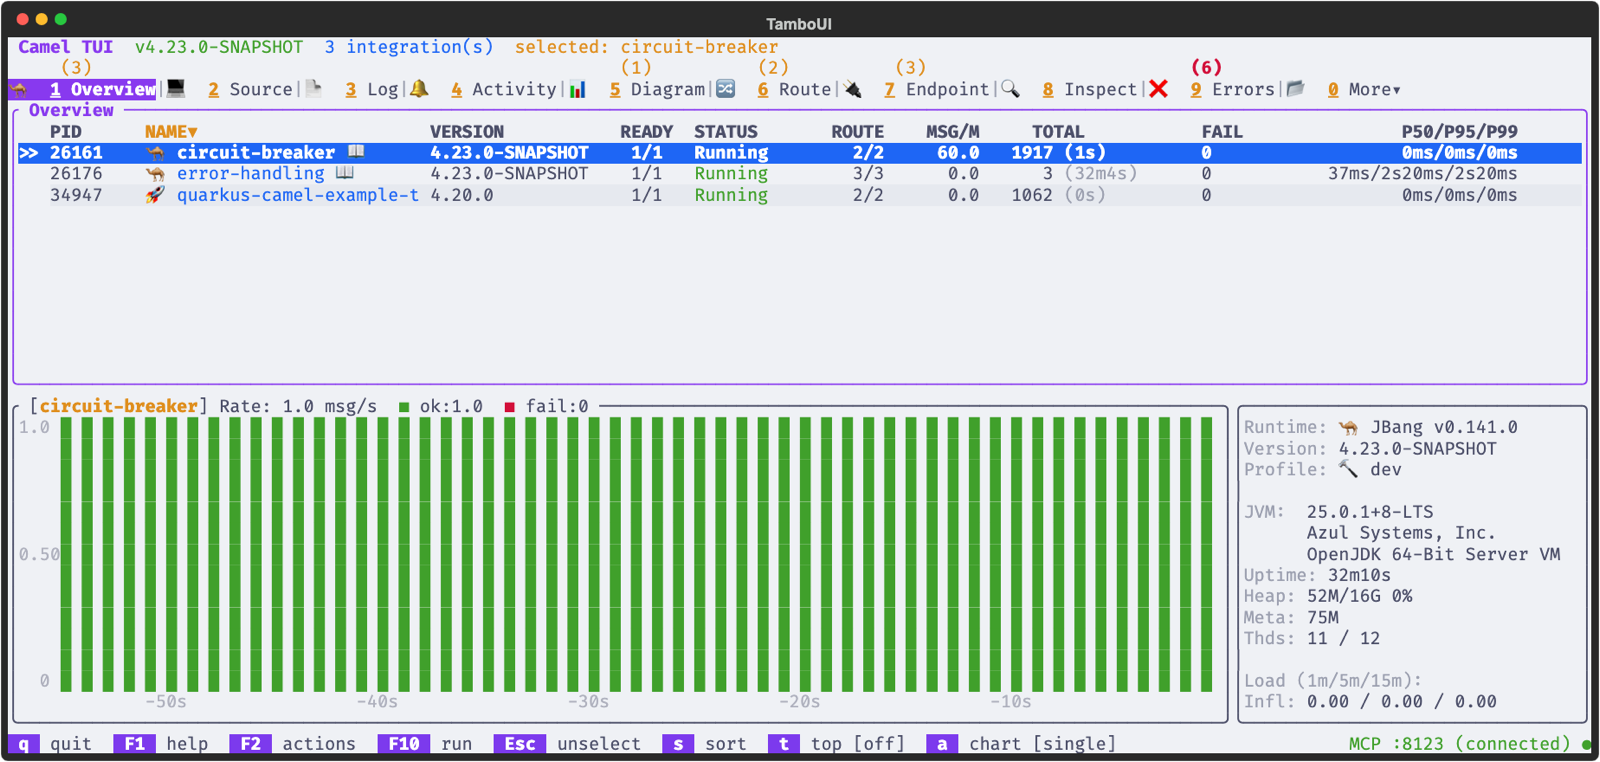
Task: Click the P50/P95/P99 column header
Action: pyautogui.click(x=1460, y=132)
